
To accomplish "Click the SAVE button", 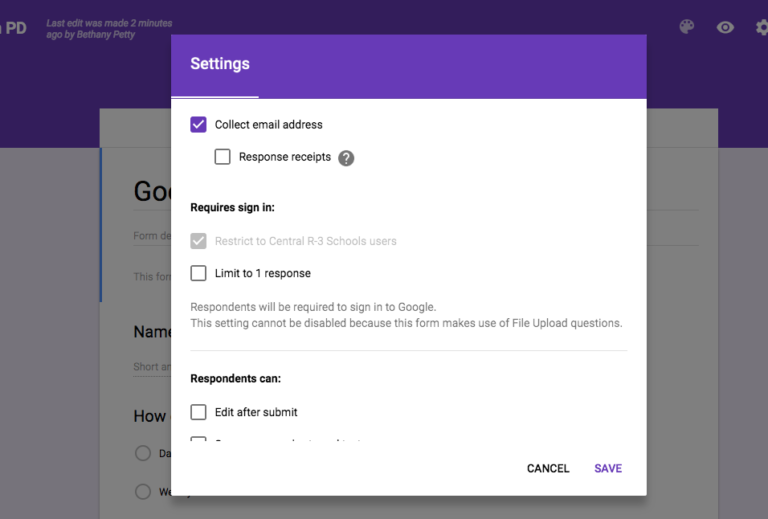I will click(608, 469).
